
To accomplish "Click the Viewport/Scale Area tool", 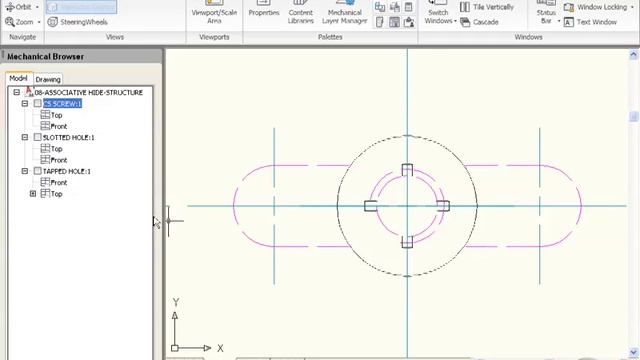I will 214,13.
